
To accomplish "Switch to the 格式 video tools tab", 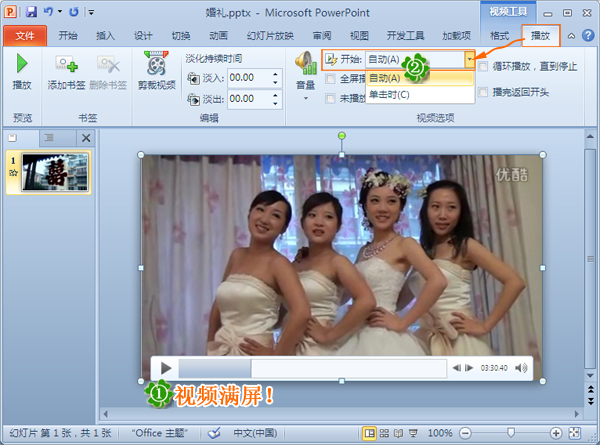I will pos(500,36).
